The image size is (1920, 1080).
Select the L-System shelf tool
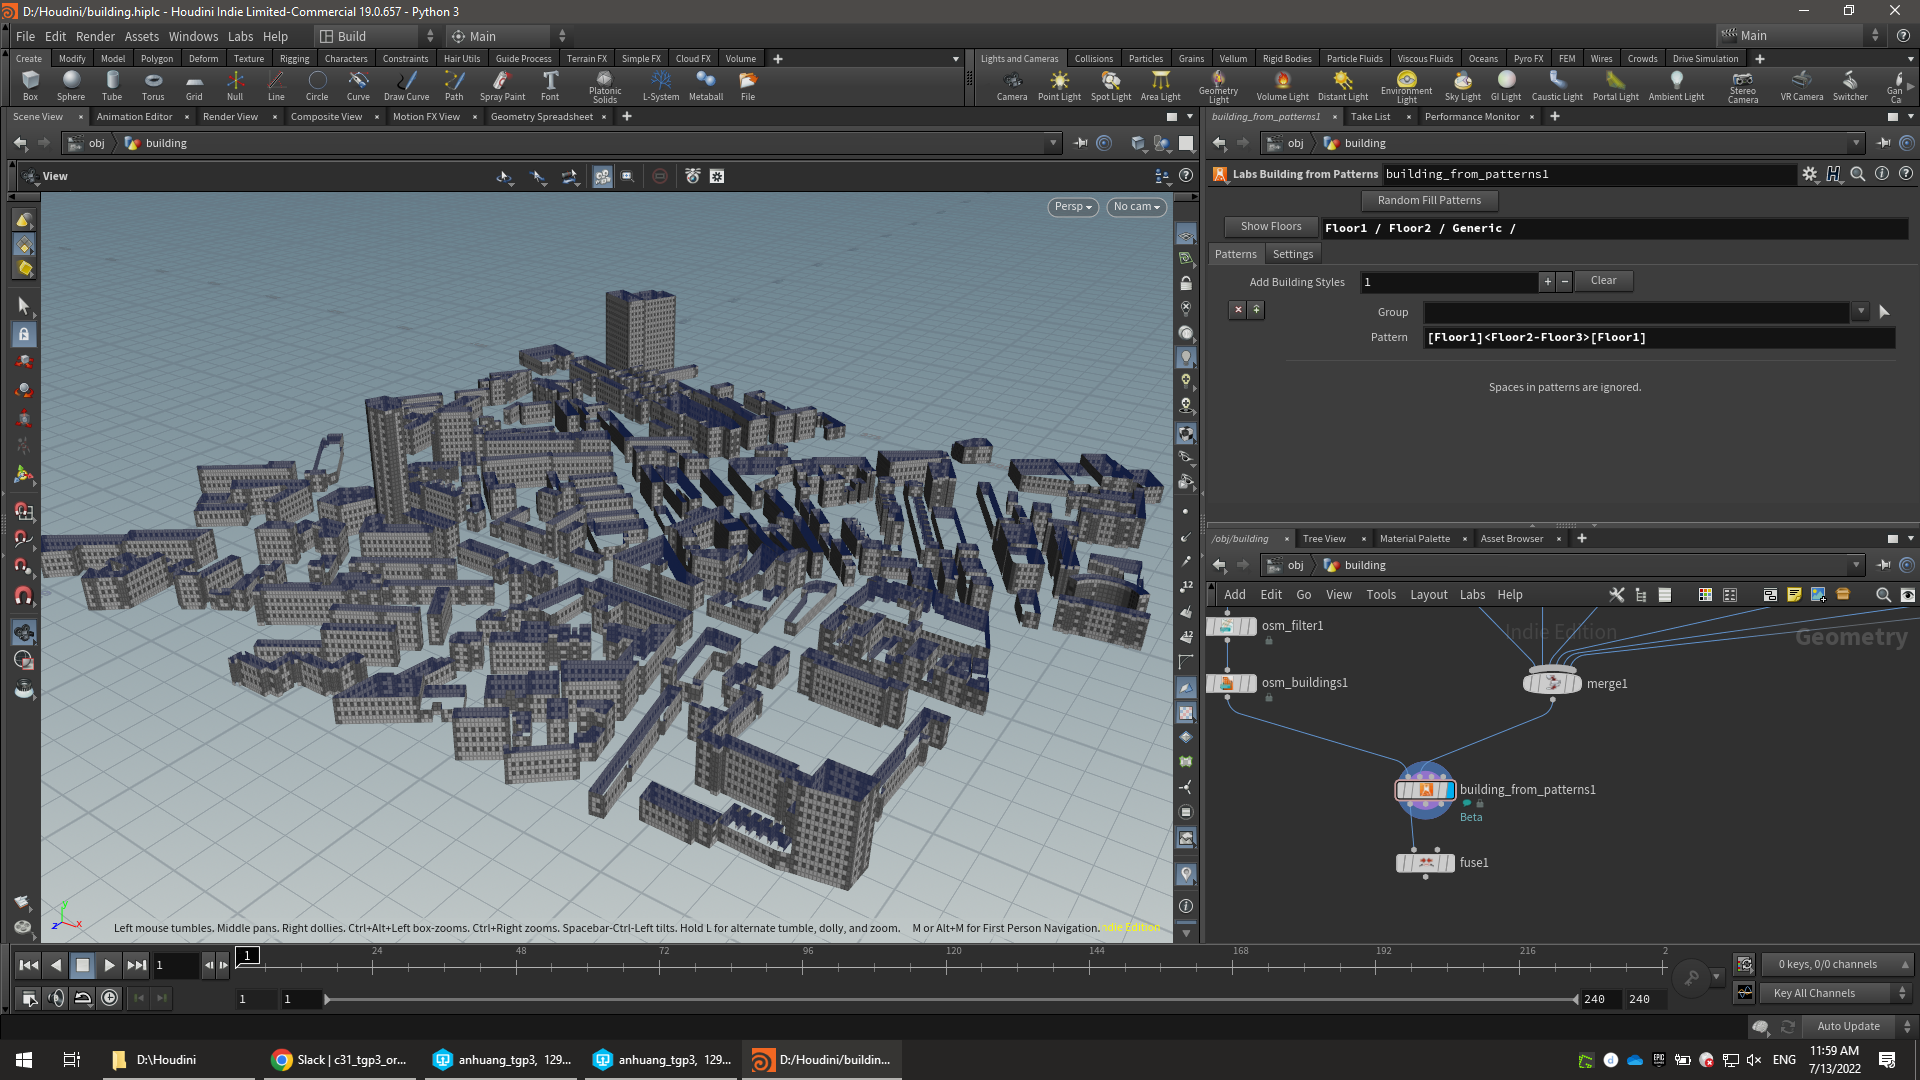[x=661, y=85]
